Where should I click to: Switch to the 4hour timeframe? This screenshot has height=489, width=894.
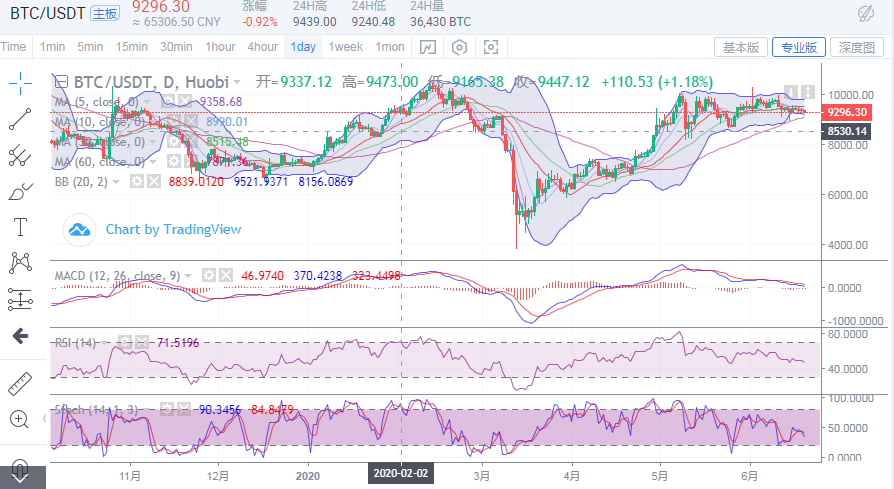pos(263,47)
